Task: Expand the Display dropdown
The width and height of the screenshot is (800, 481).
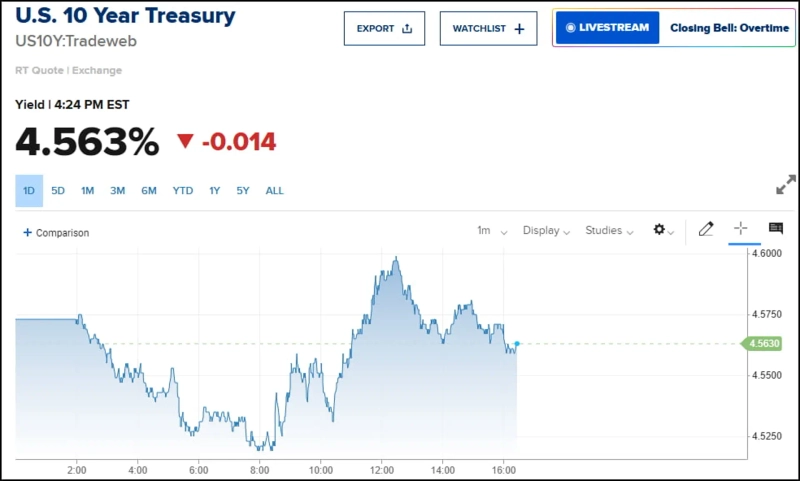Action: (546, 231)
